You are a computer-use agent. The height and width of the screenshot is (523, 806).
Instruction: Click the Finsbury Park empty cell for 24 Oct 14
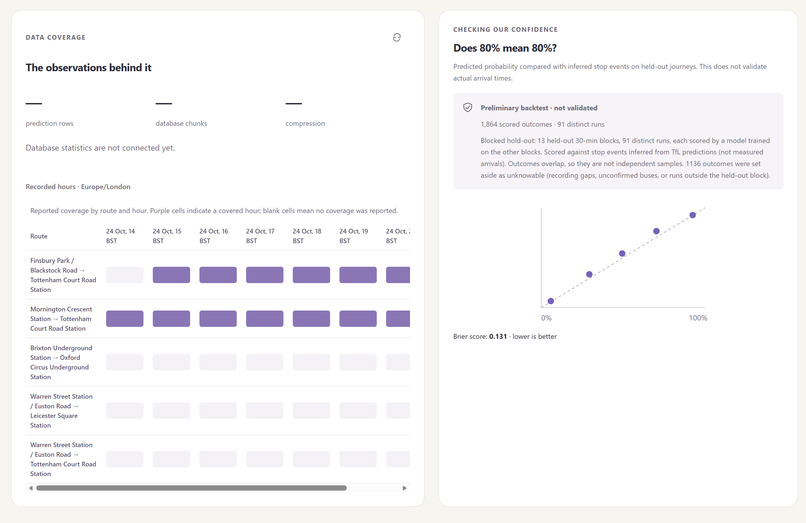click(x=124, y=275)
